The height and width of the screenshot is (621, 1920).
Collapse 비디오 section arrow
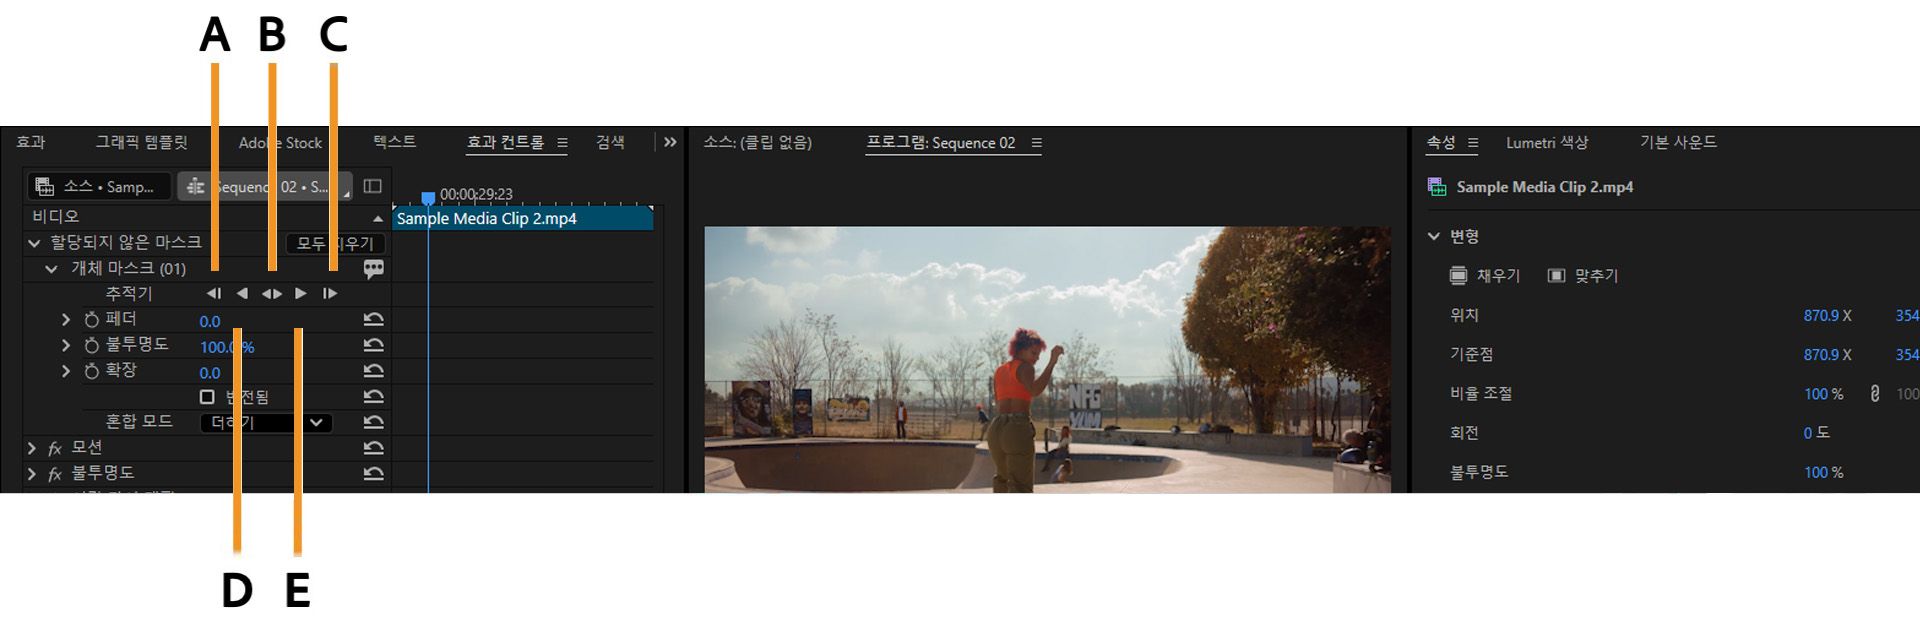click(x=377, y=218)
